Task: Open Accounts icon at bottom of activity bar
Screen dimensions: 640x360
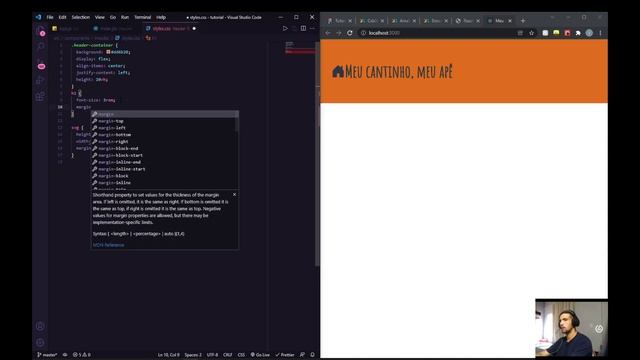Action: tap(40, 326)
